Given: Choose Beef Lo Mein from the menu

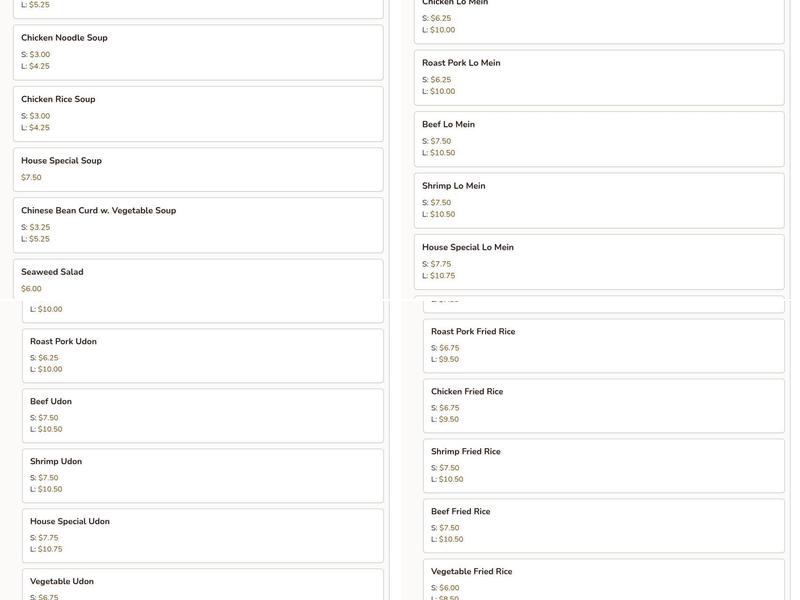Looking at the screenshot, I should point(598,138).
